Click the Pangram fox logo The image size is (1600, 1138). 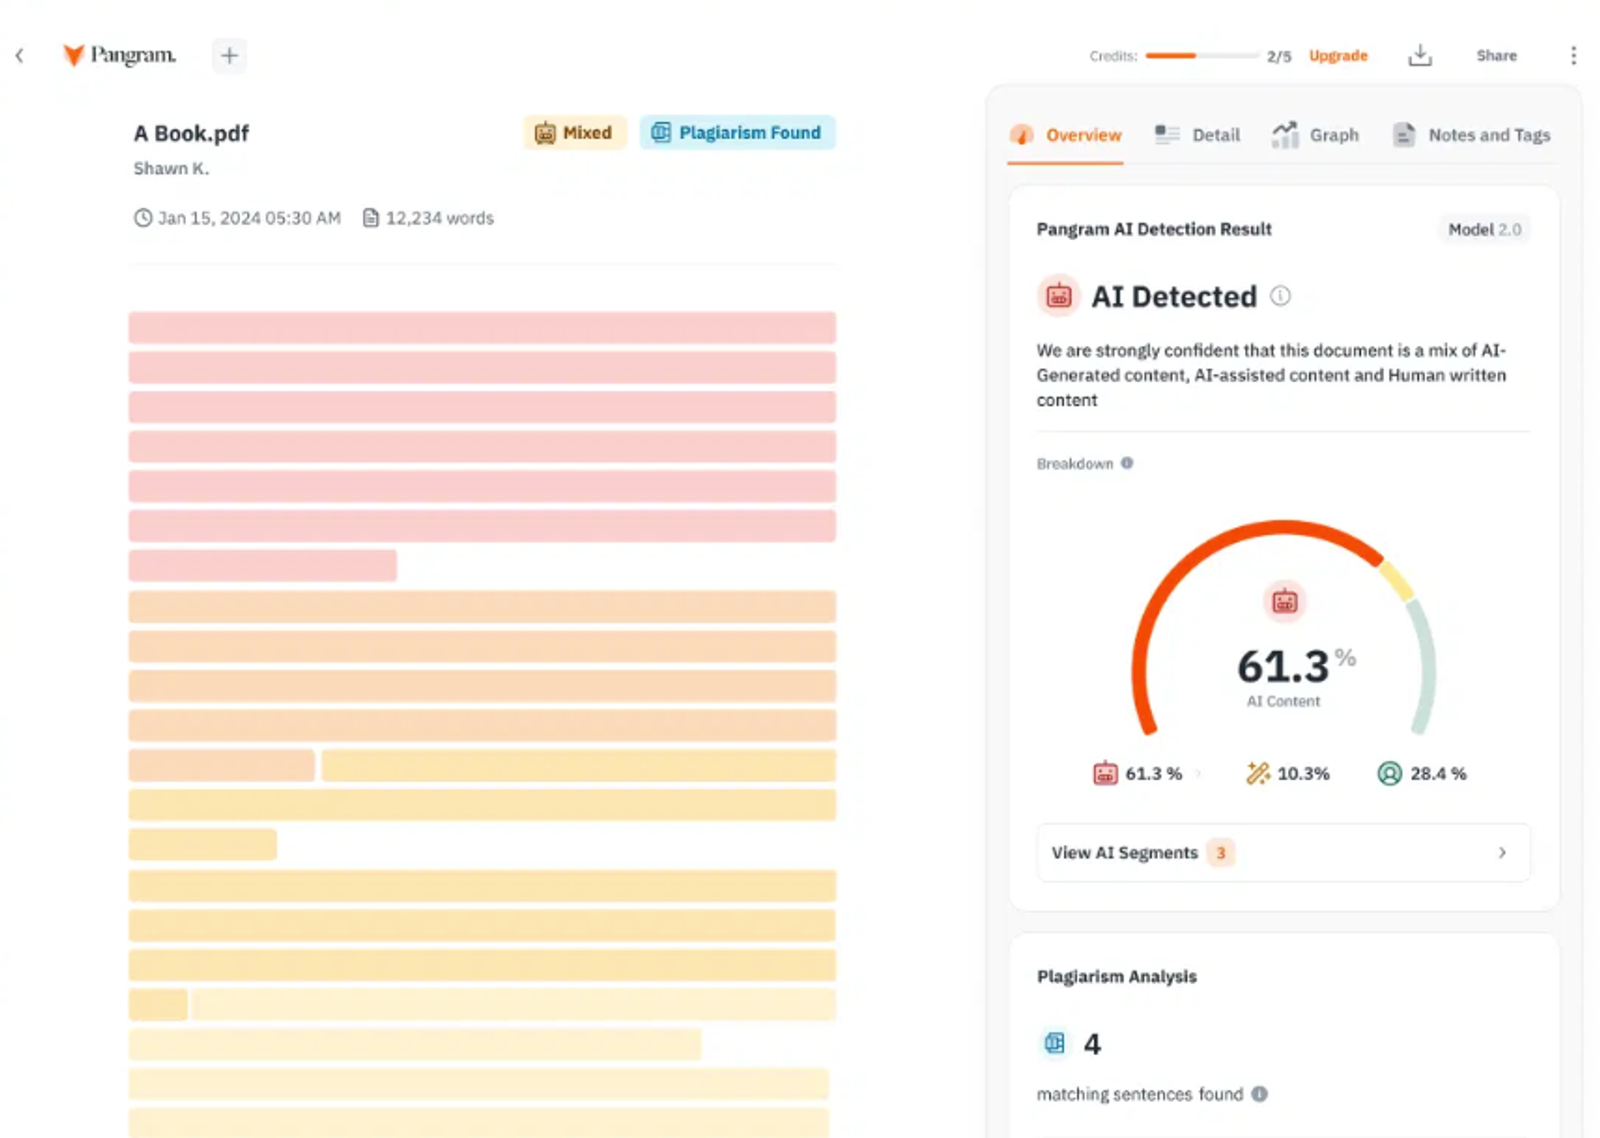[73, 55]
